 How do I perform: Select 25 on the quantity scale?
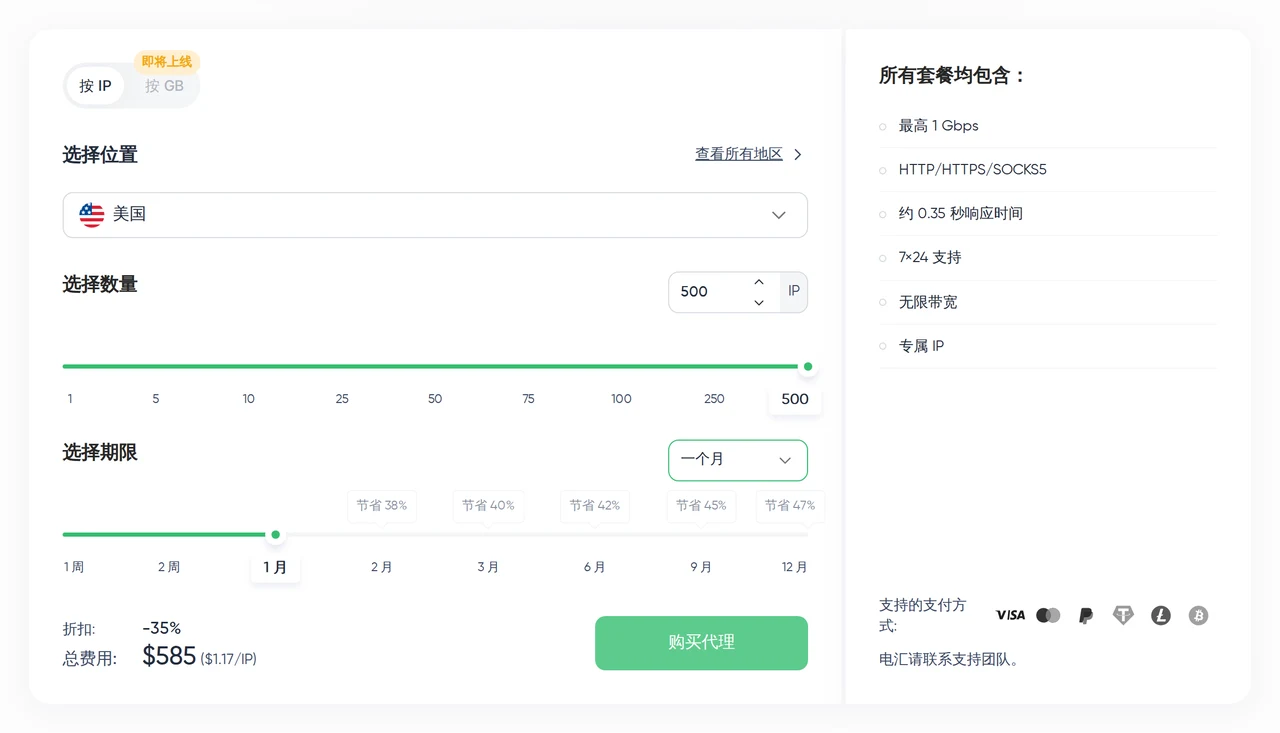pos(342,399)
